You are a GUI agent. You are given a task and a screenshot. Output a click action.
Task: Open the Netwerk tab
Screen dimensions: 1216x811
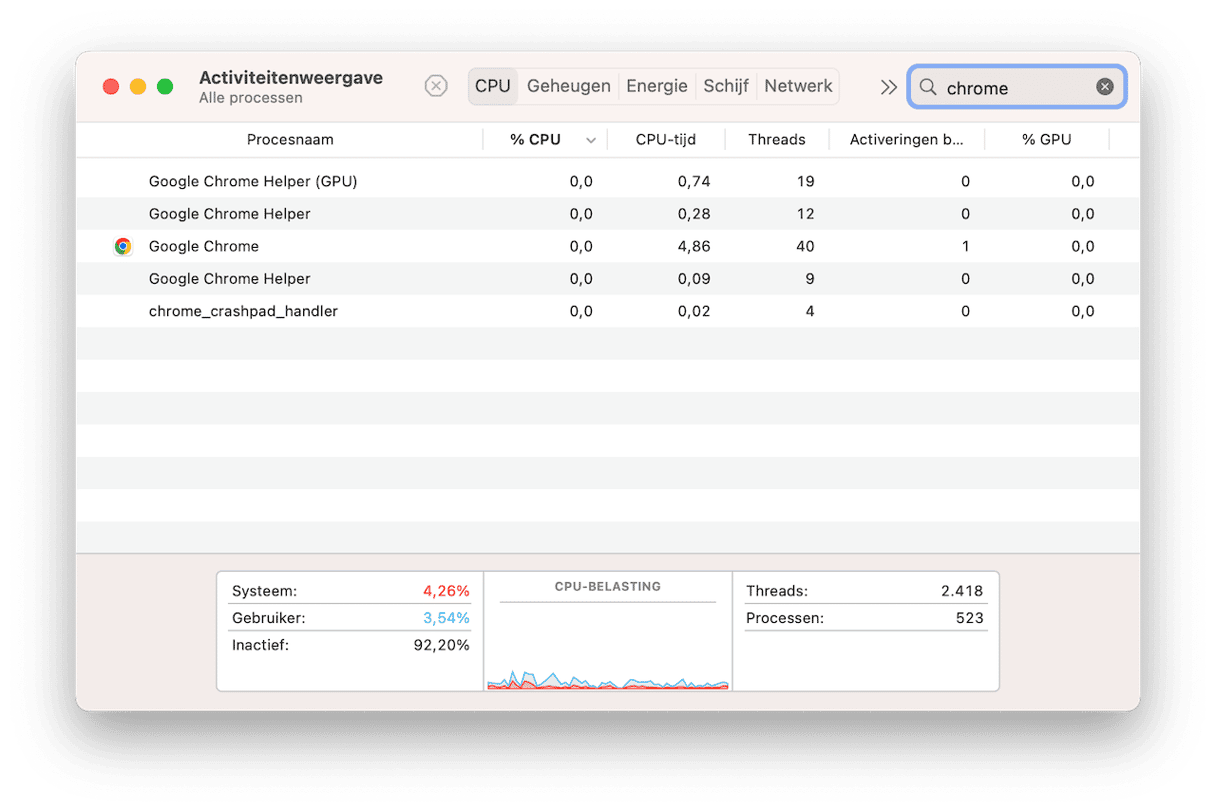coord(798,86)
